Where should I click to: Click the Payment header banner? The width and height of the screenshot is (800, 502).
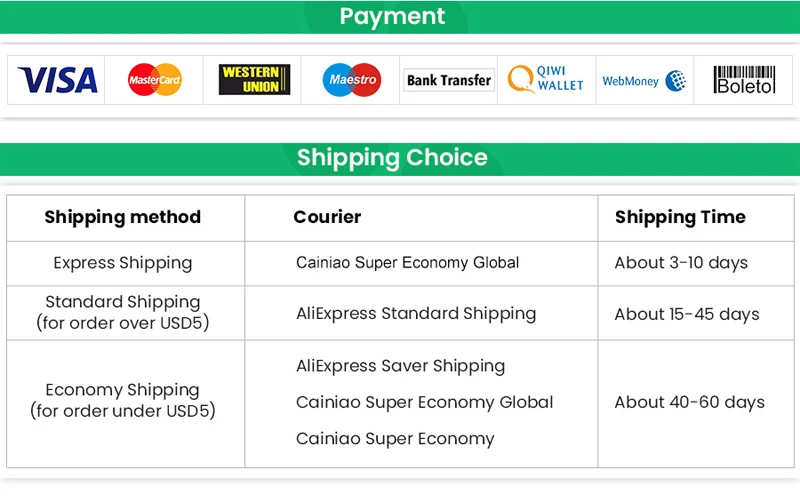(x=400, y=17)
